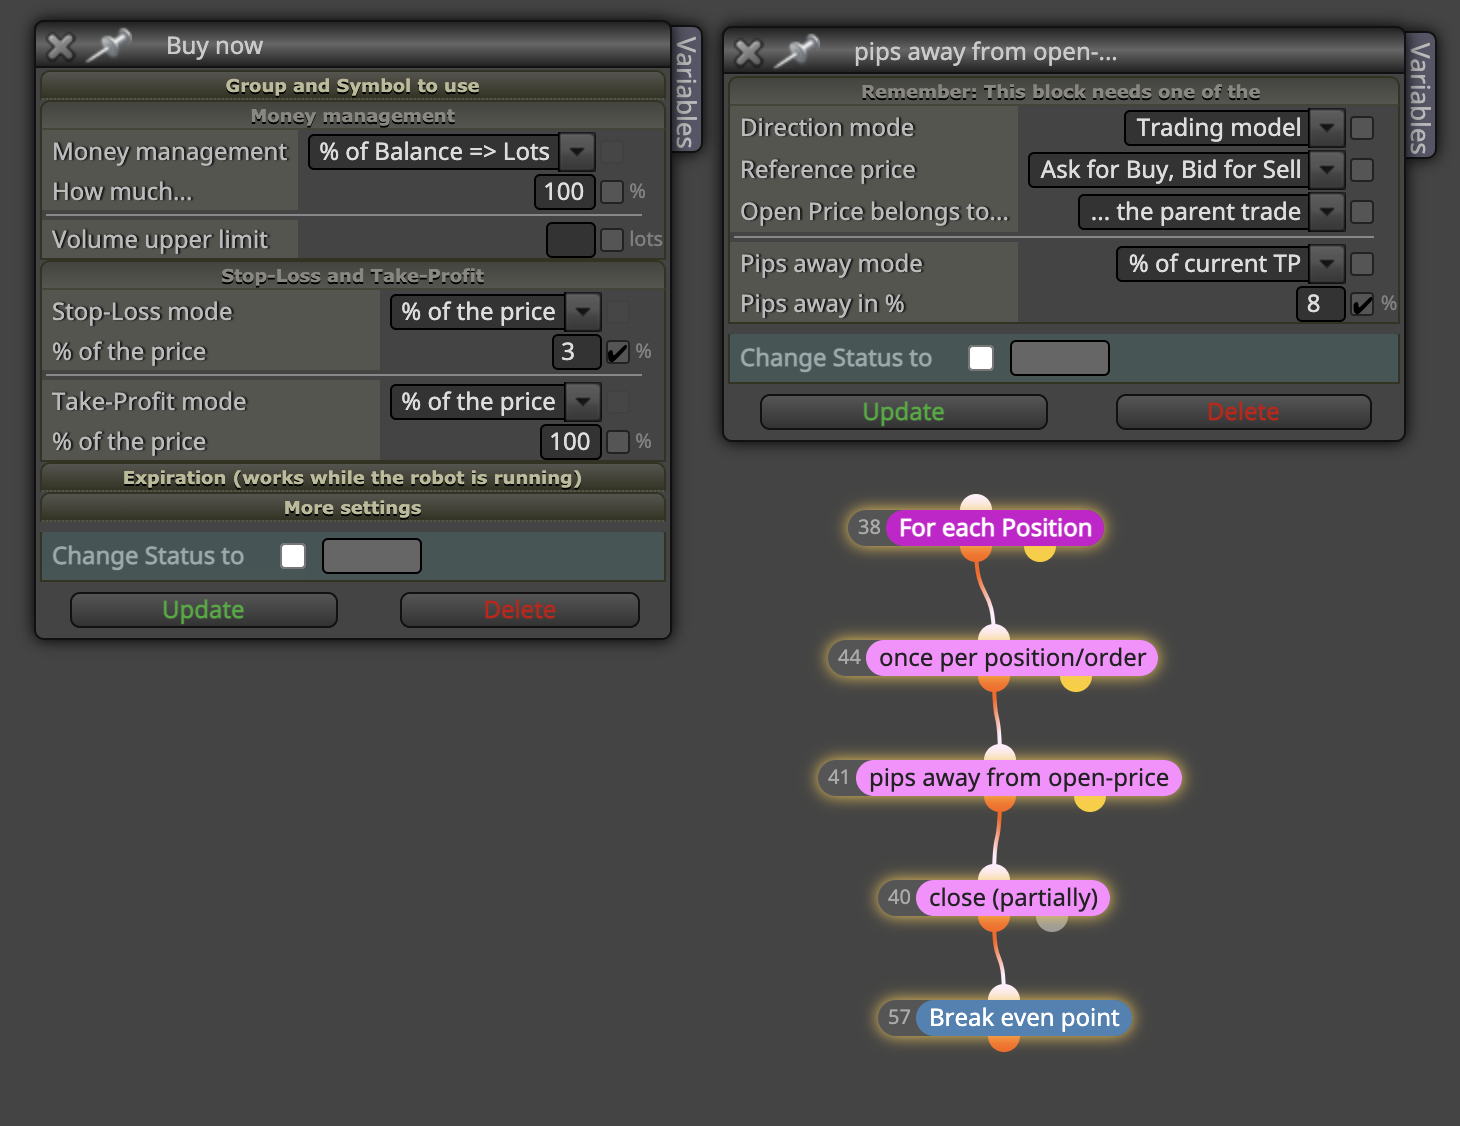The image size is (1460, 1126).
Task: Click the block ID number 57 badge
Action: [898, 1017]
